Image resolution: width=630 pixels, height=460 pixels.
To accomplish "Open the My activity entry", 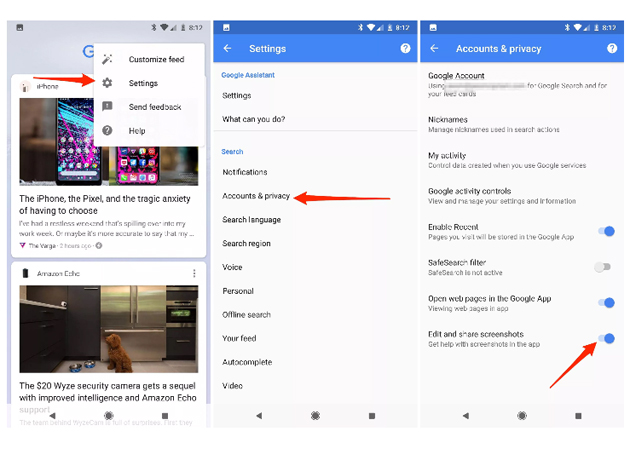I will point(448,160).
